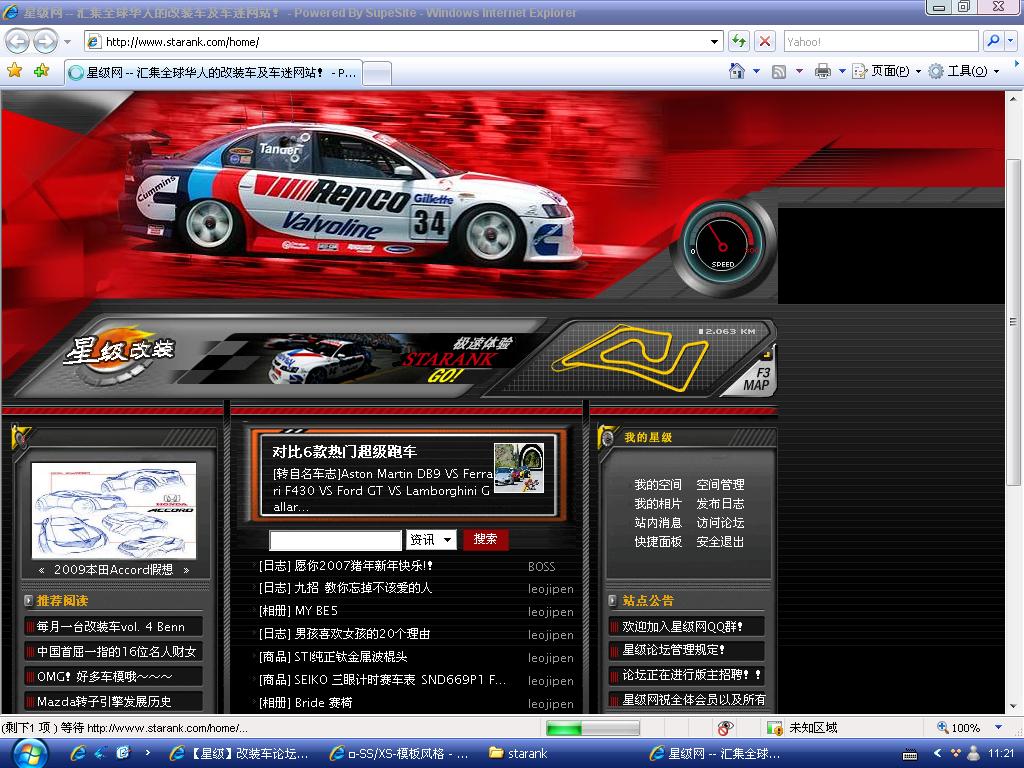Go to 站内消息
Image resolution: width=1024 pixels, height=768 pixels.
click(658, 522)
